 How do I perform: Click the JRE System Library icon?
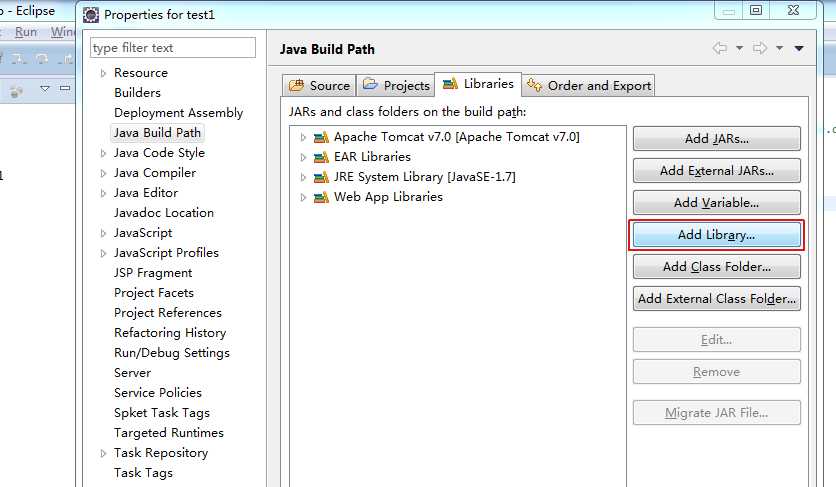click(x=321, y=177)
